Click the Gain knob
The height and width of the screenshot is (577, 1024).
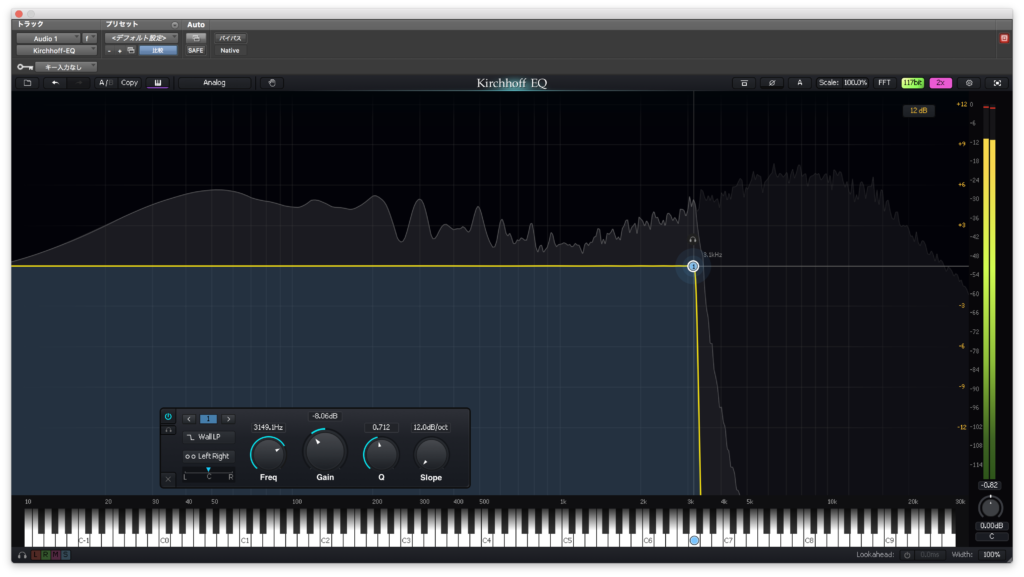click(325, 450)
